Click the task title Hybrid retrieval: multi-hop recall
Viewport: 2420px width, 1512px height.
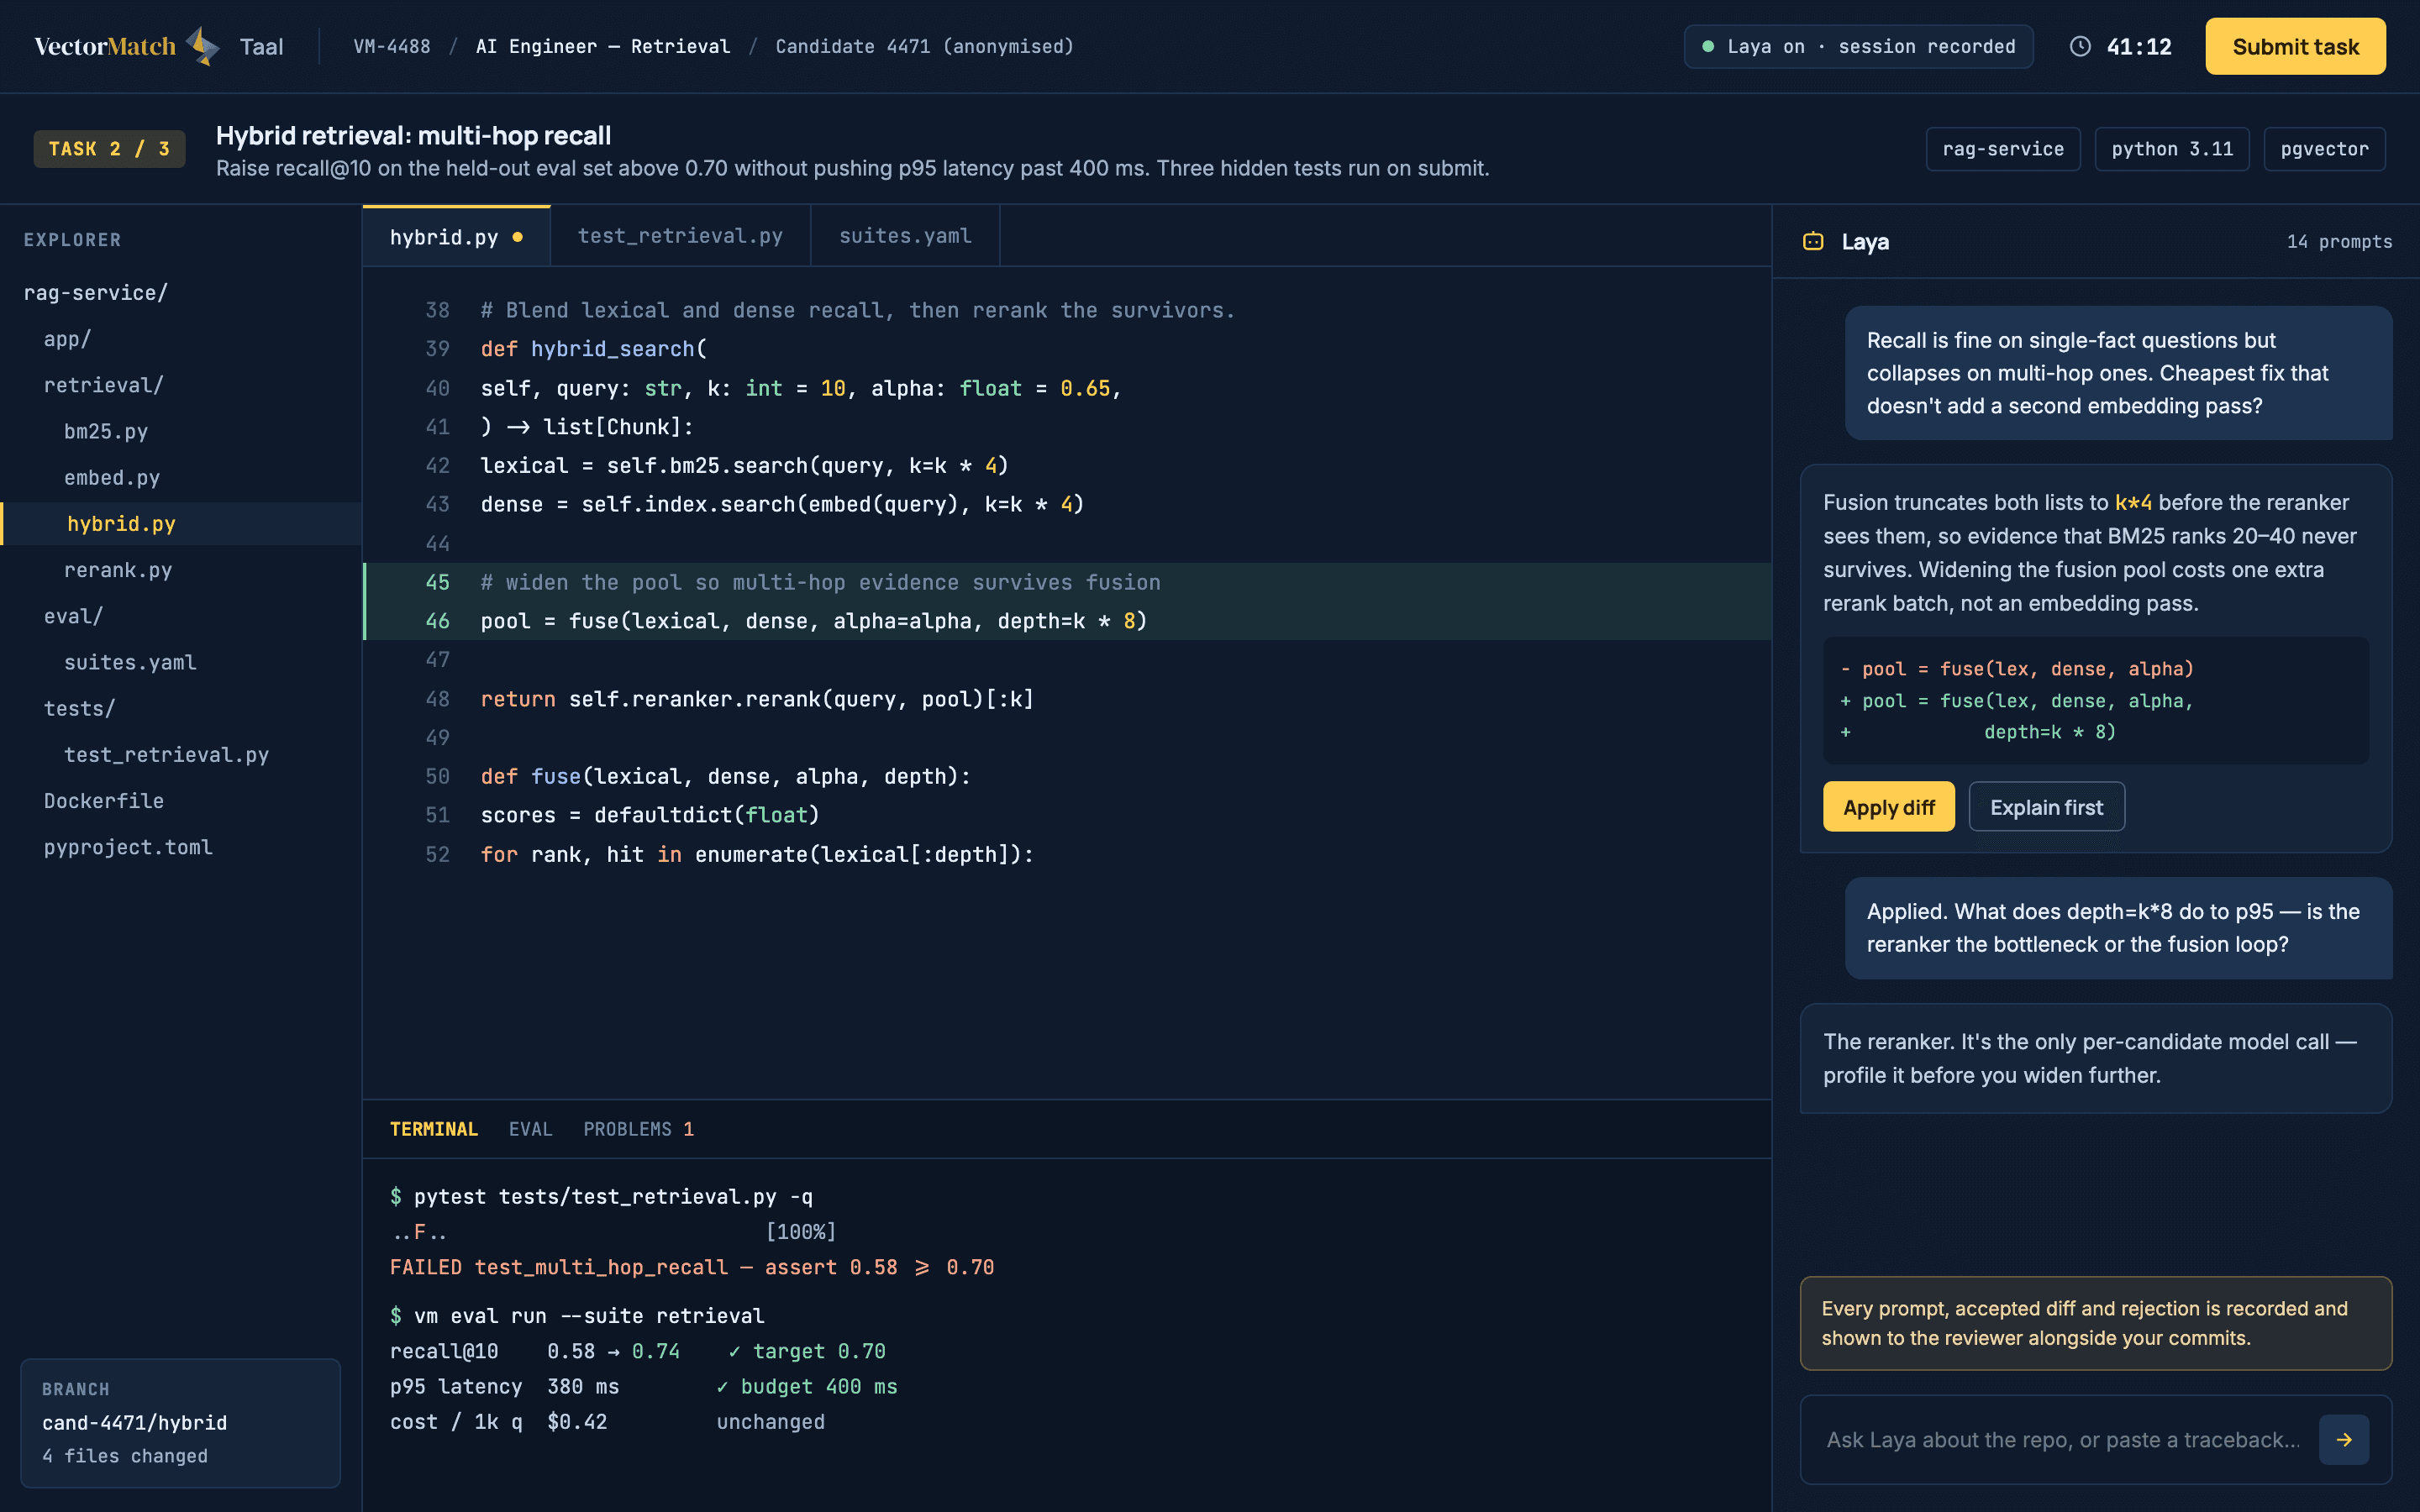[x=413, y=135]
